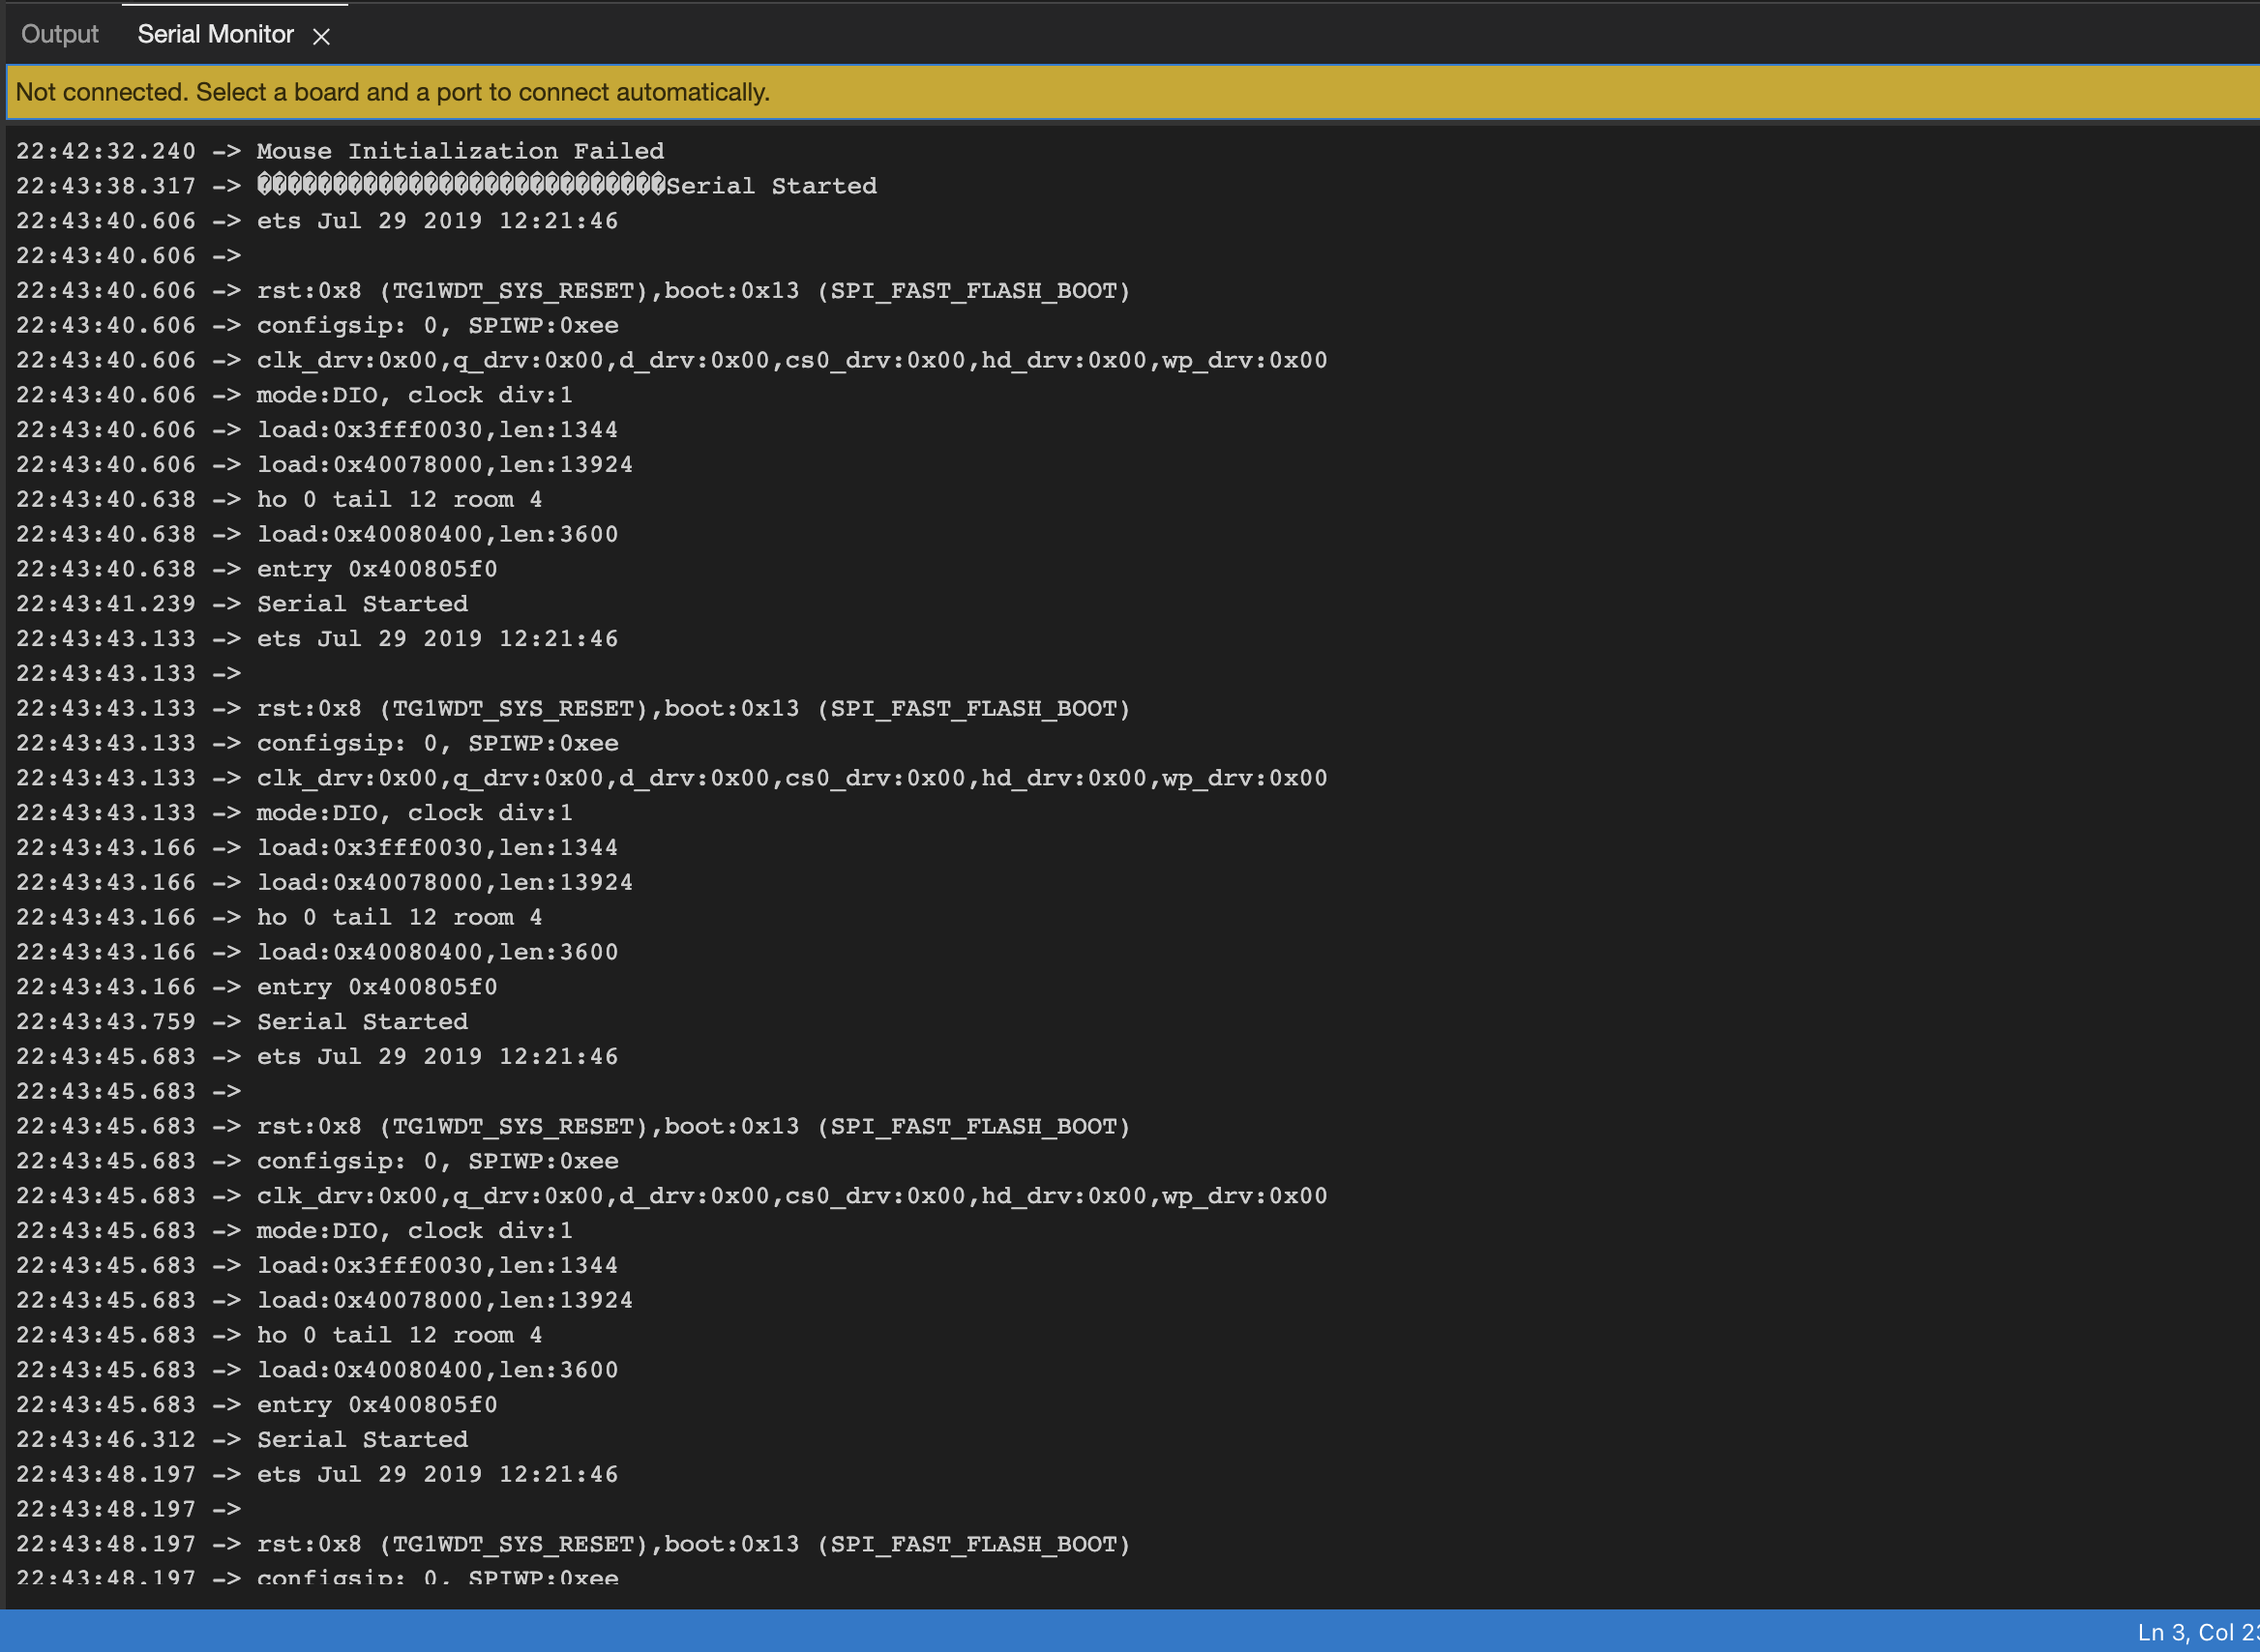Image resolution: width=2260 pixels, height=1652 pixels.
Task: Click the Ln 3, Col cursor position indicator
Action: (x=2195, y=1632)
